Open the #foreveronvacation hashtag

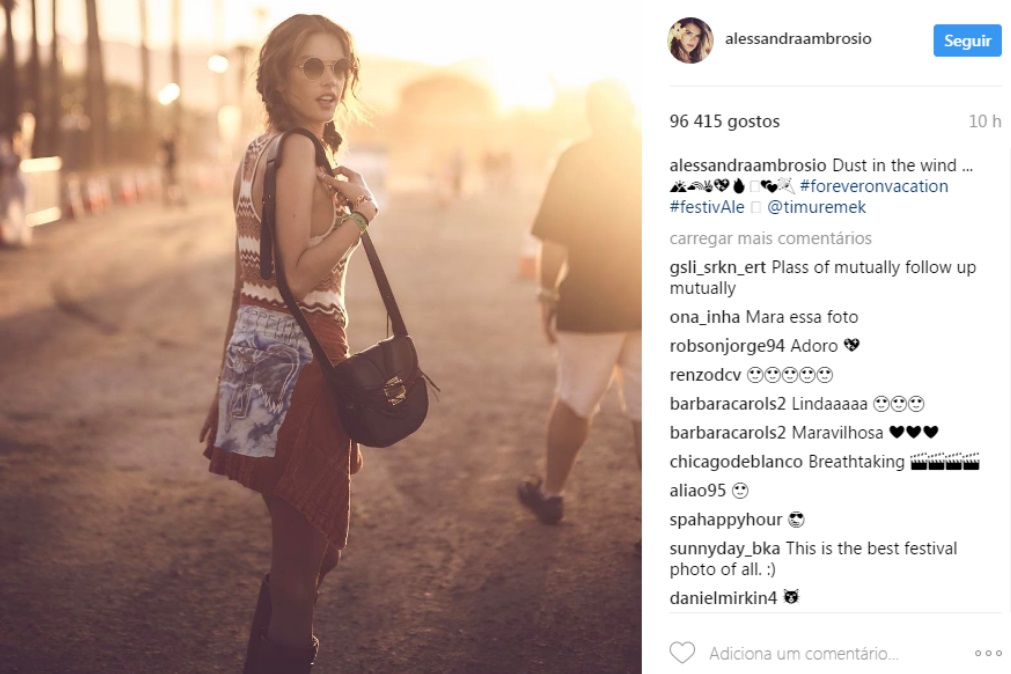click(874, 186)
